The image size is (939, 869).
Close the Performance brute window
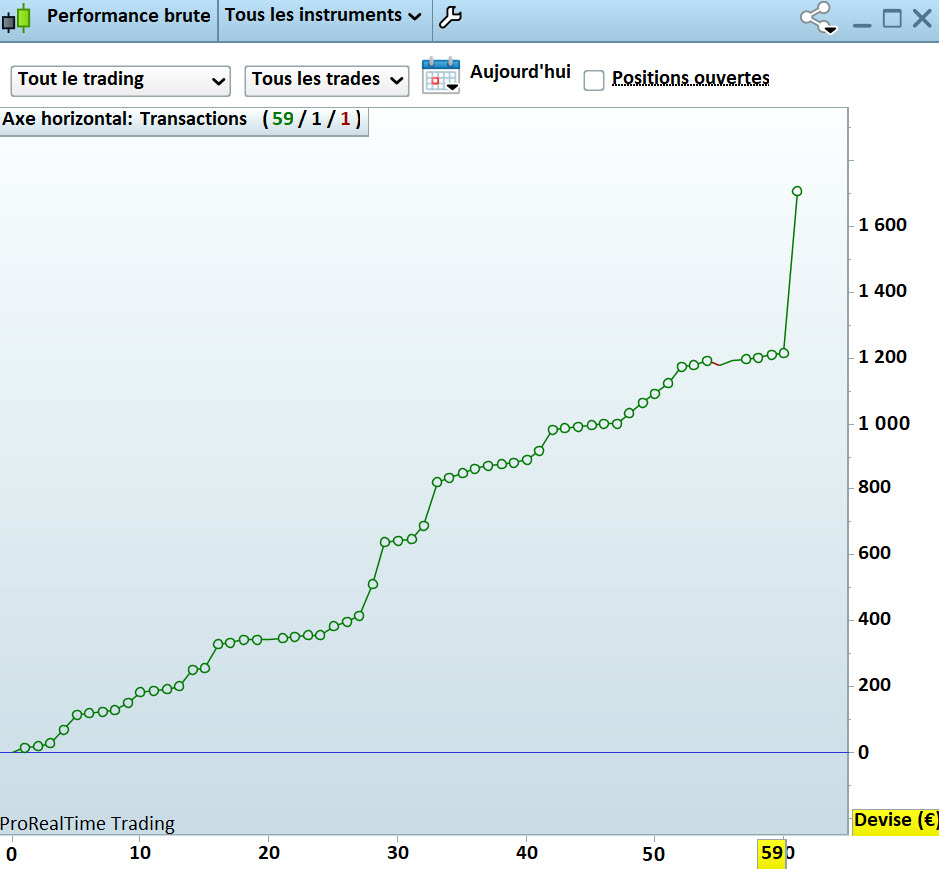point(922,19)
